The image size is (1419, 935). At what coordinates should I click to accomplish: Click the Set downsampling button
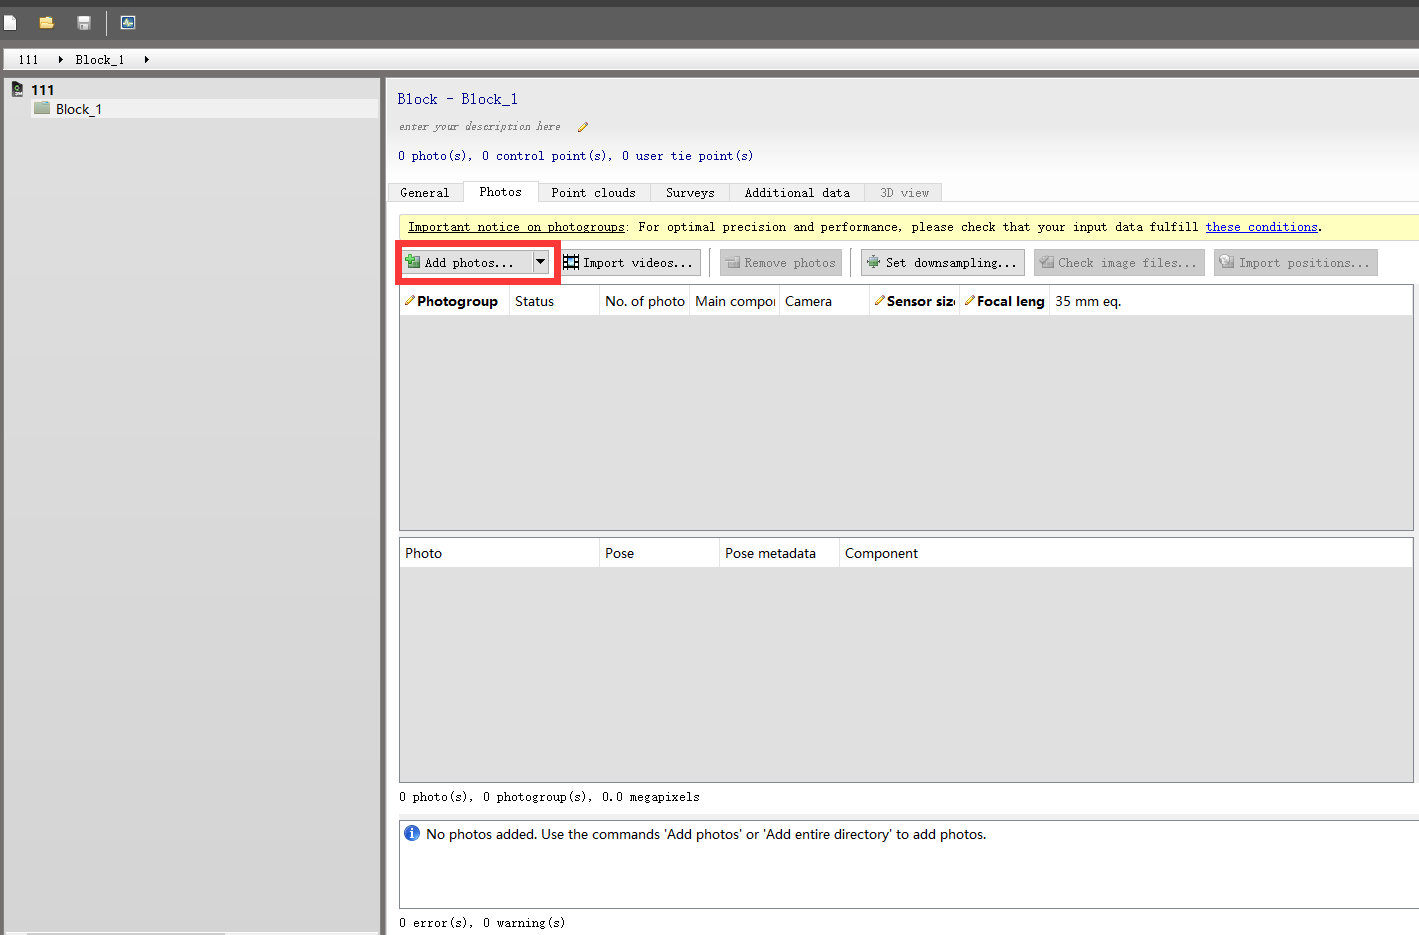[942, 263]
